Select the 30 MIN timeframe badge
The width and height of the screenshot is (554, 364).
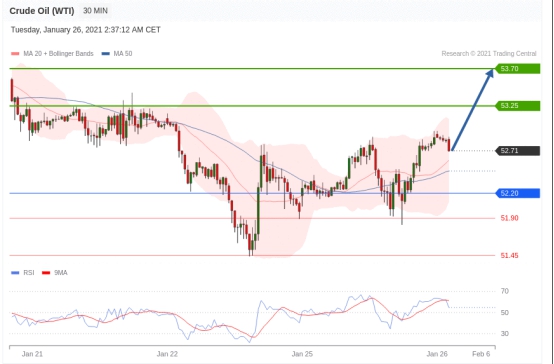(x=95, y=11)
